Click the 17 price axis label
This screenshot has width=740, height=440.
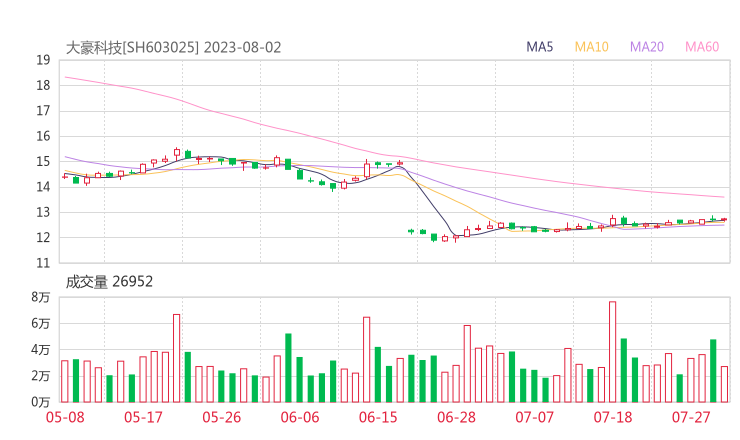point(43,111)
